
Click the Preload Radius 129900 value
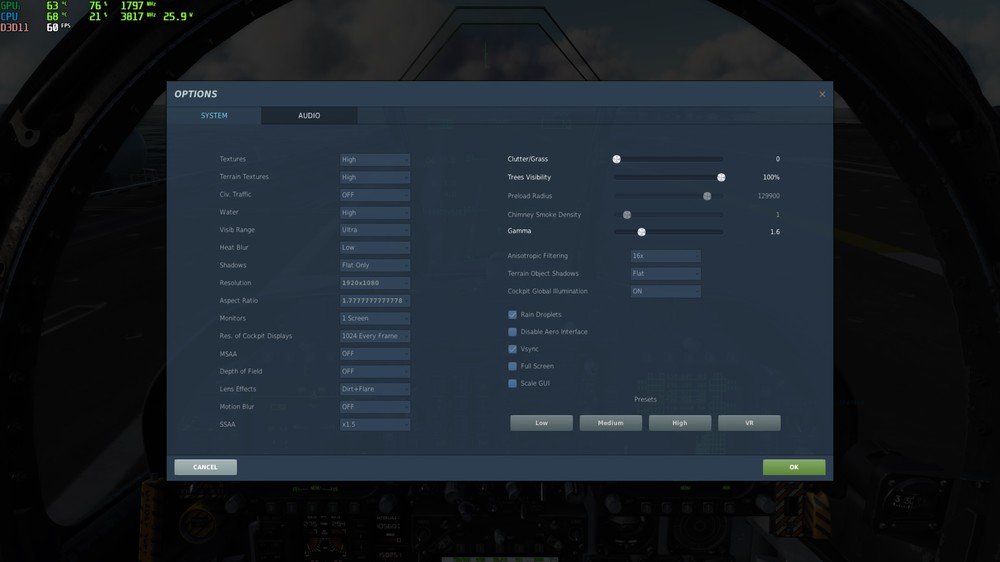(x=768, y=196)
